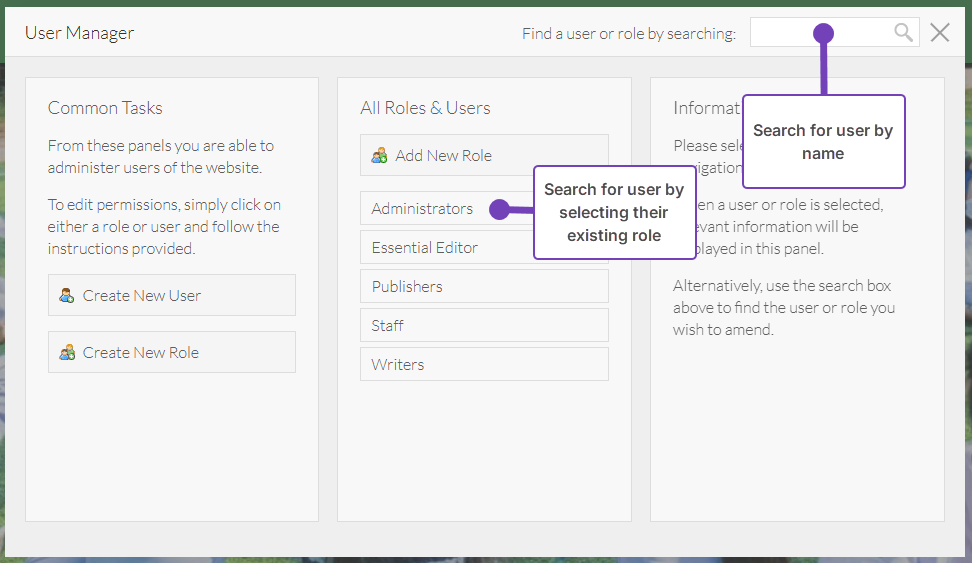Click the group icon beside Create New Role
The height and width of the screenshot is (563, 972).
(x=67, y=352)
